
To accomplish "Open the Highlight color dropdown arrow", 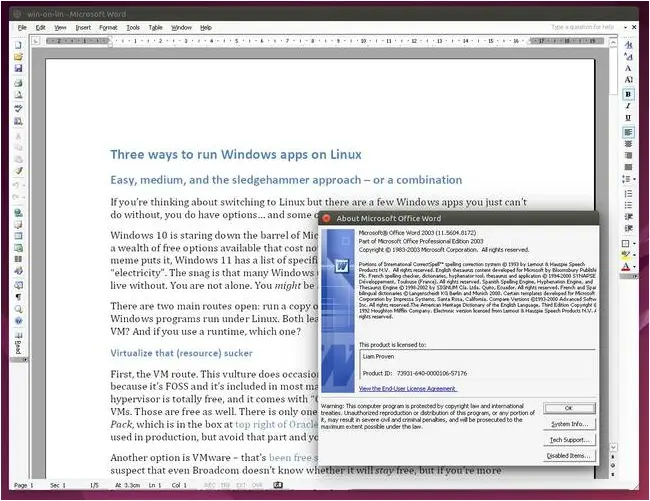I will click(634, 255).
